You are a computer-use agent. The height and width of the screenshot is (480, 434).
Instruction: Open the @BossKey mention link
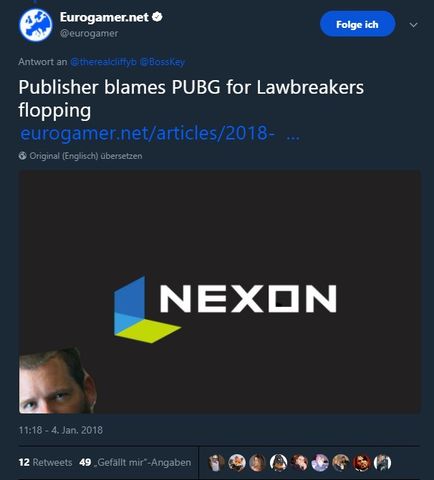[x=162, y=62]
